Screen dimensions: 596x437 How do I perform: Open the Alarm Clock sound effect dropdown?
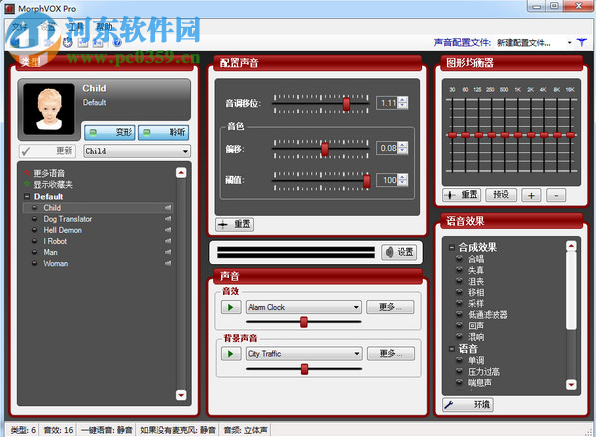[304, 307]
